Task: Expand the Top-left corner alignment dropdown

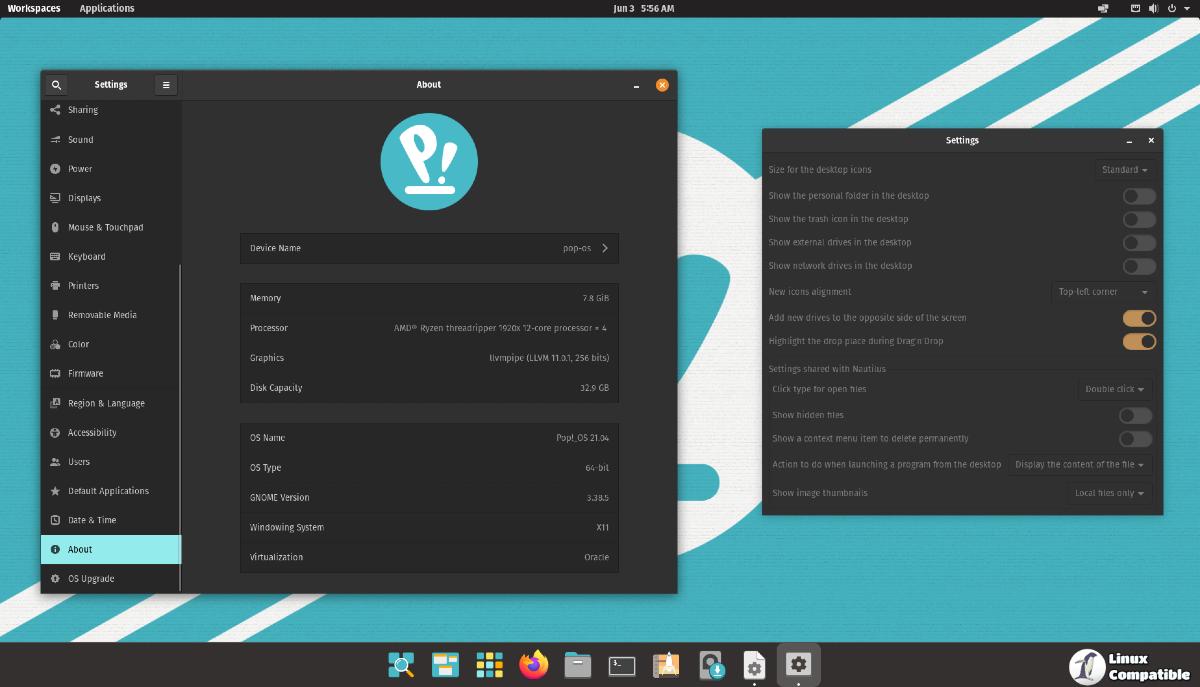Action: (x=1103, y=292)
